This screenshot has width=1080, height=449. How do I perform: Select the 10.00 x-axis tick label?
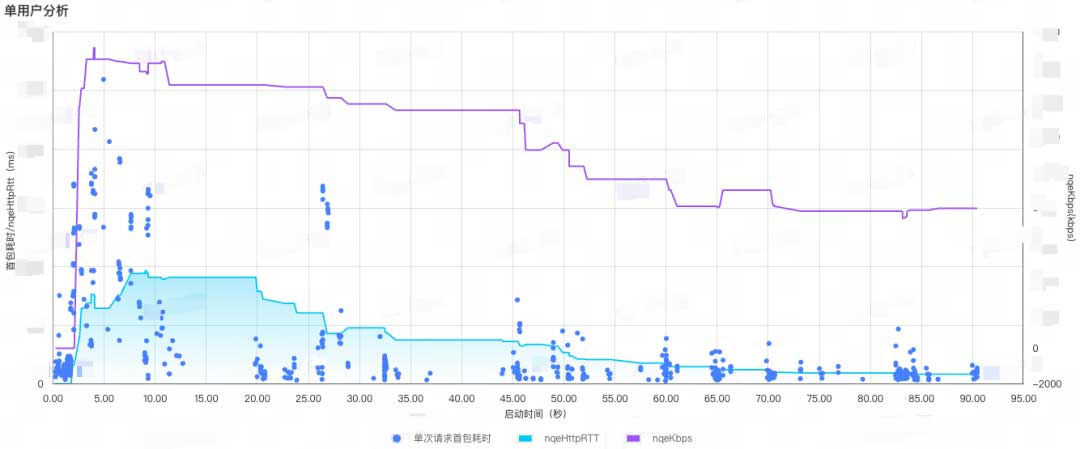[154, 398]
